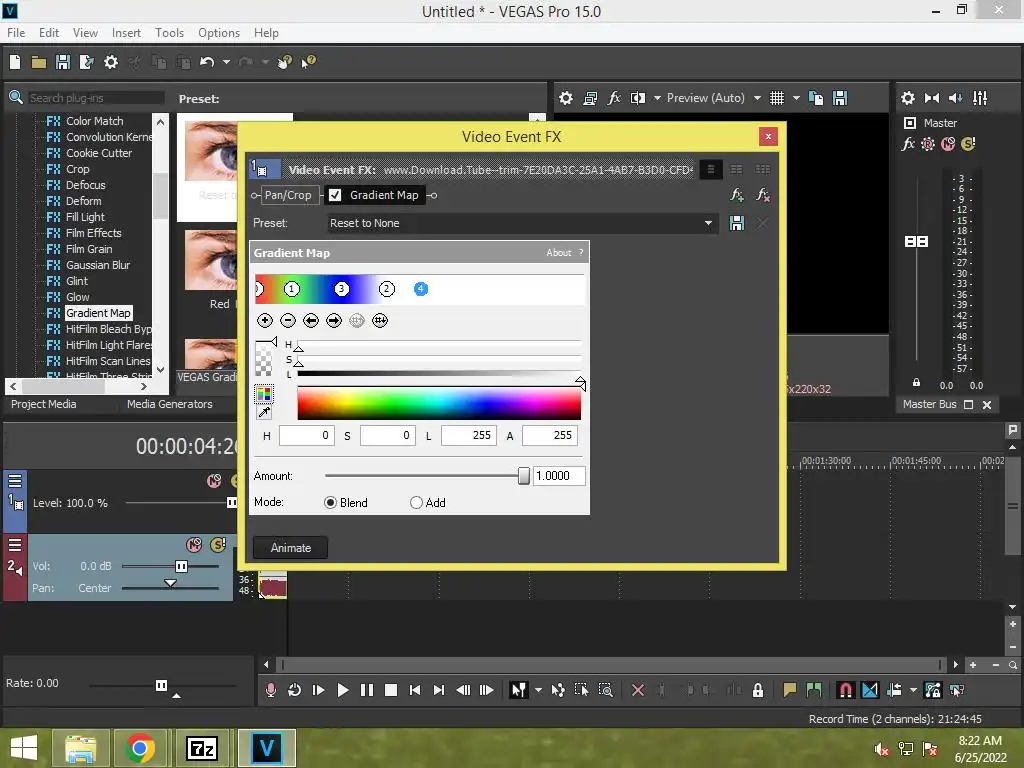Open the Edit menu
This screenshot has height=768, width=1024.
click(49, 33)
